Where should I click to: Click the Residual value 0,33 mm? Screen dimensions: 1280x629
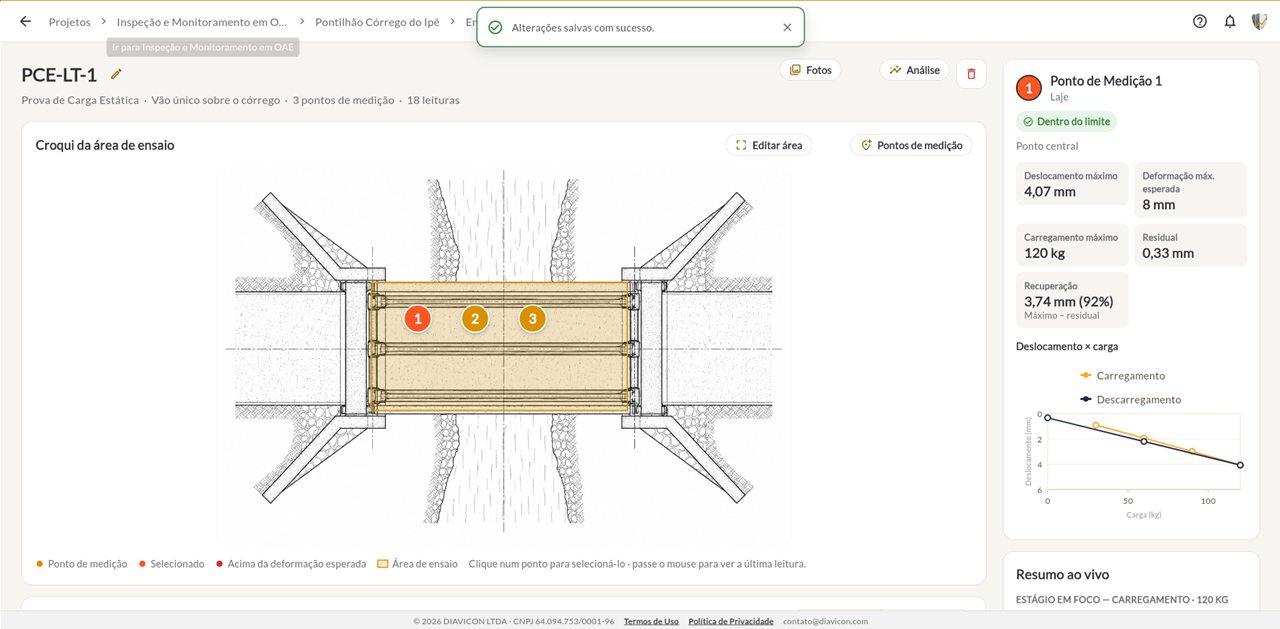[x=1168, y=253]
